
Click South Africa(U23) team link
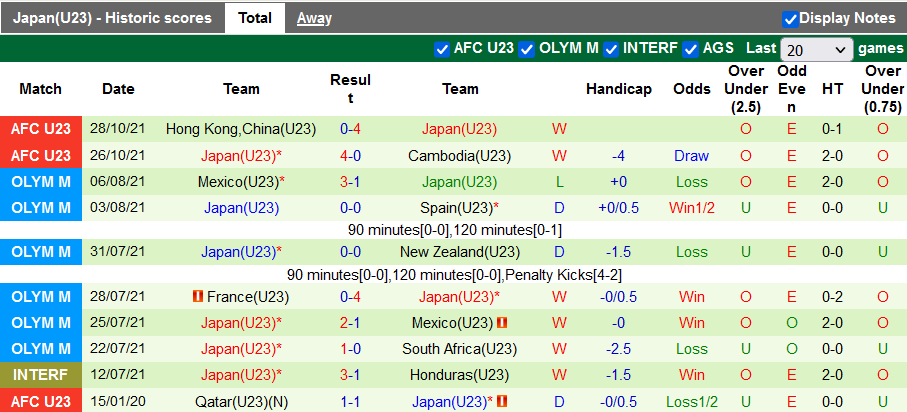[x=460, y=349]
